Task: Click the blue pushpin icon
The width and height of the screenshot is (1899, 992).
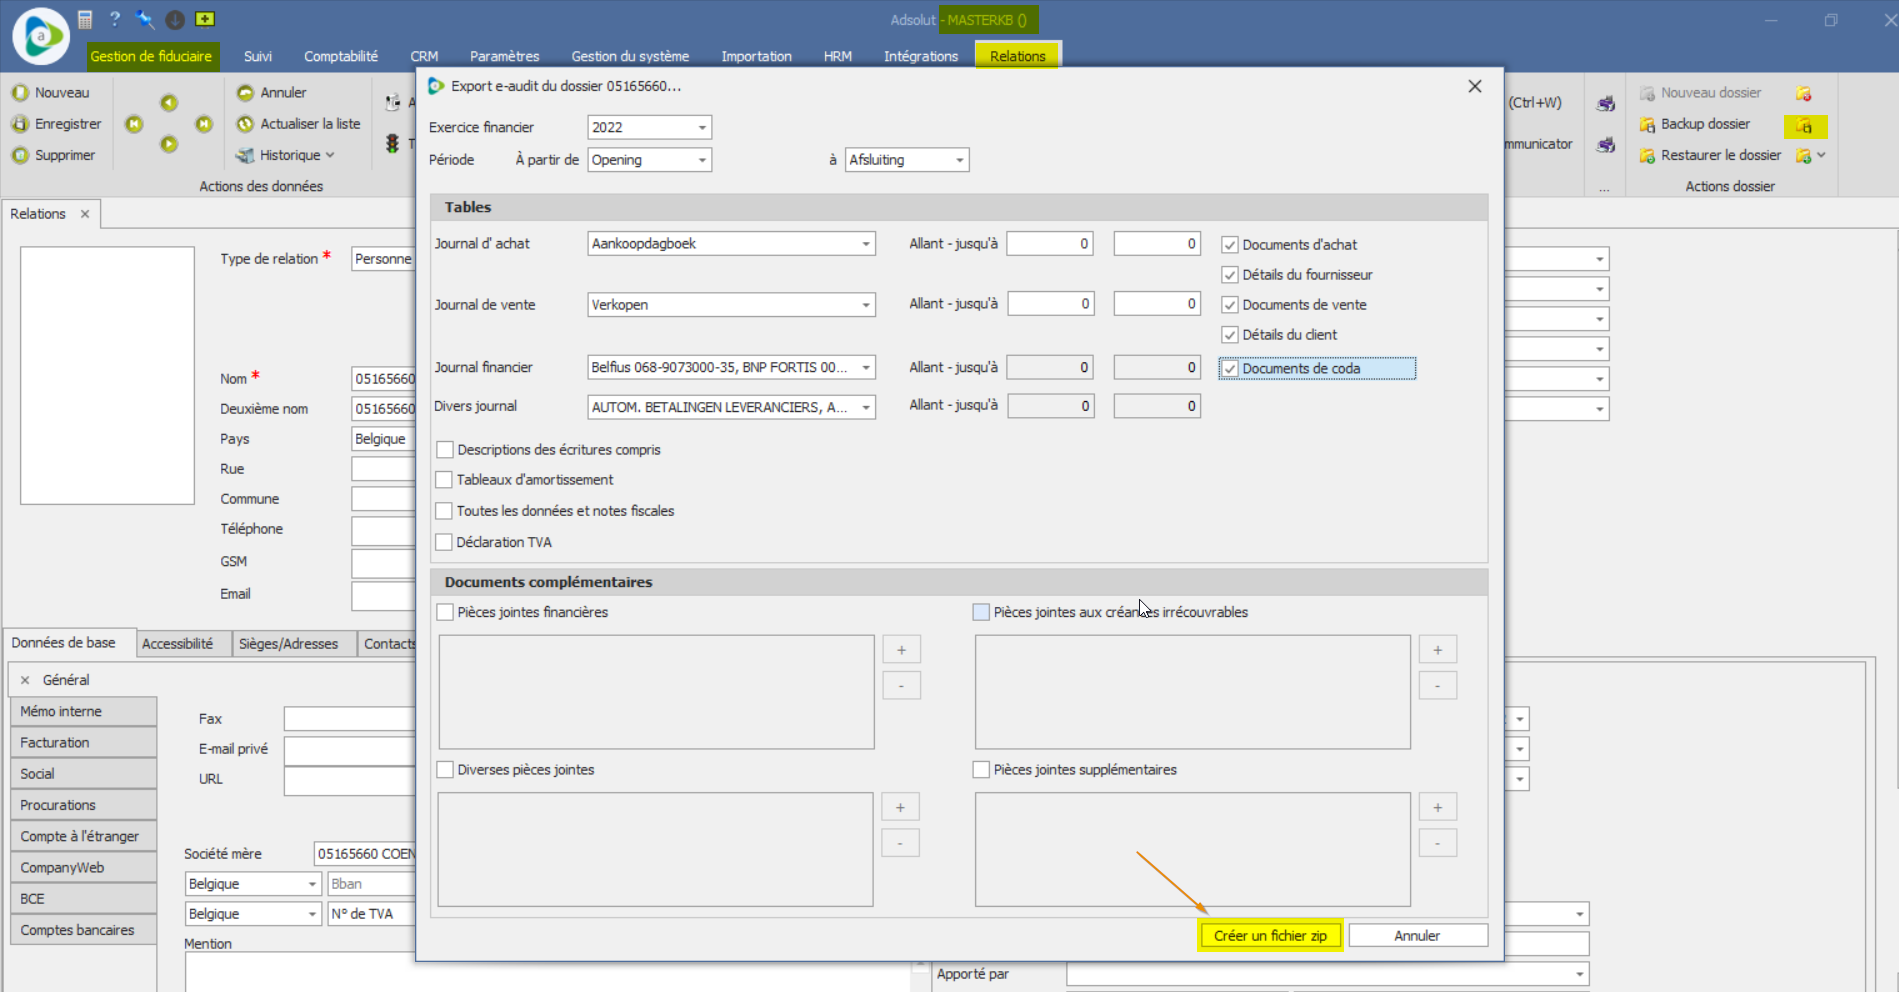Action: pos(145,19)
